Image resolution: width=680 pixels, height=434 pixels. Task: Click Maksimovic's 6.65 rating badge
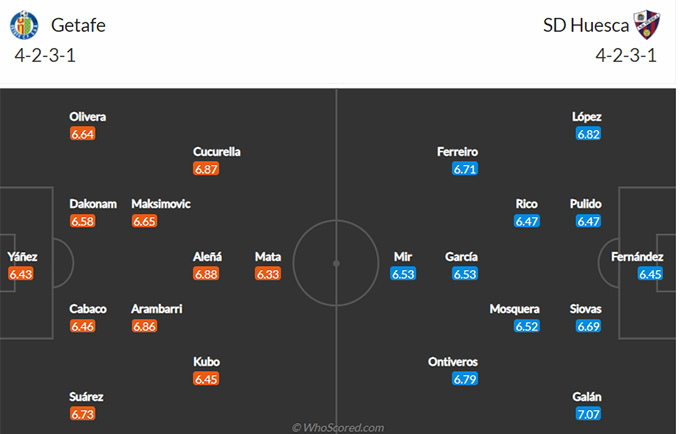click(x=144, y=221)
